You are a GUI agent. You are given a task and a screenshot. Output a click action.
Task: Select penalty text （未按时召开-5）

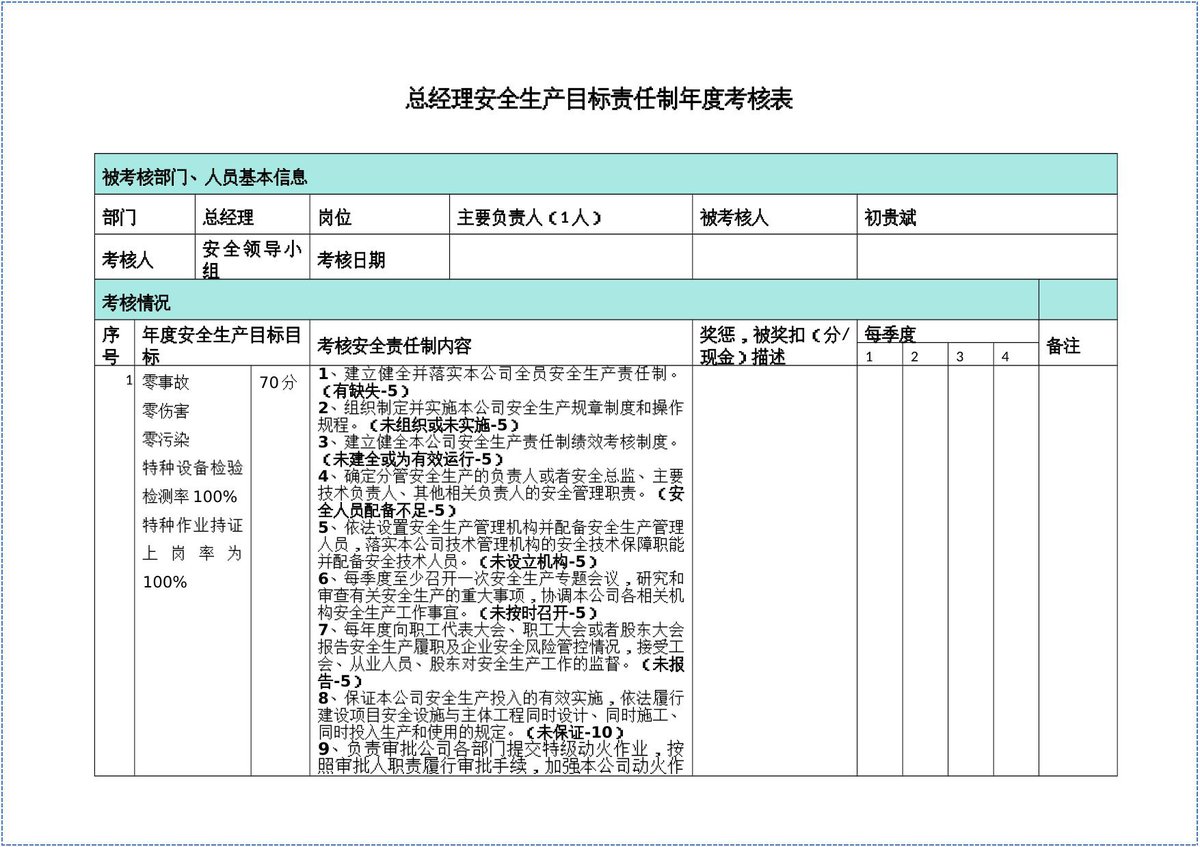(x=538, y=612)
